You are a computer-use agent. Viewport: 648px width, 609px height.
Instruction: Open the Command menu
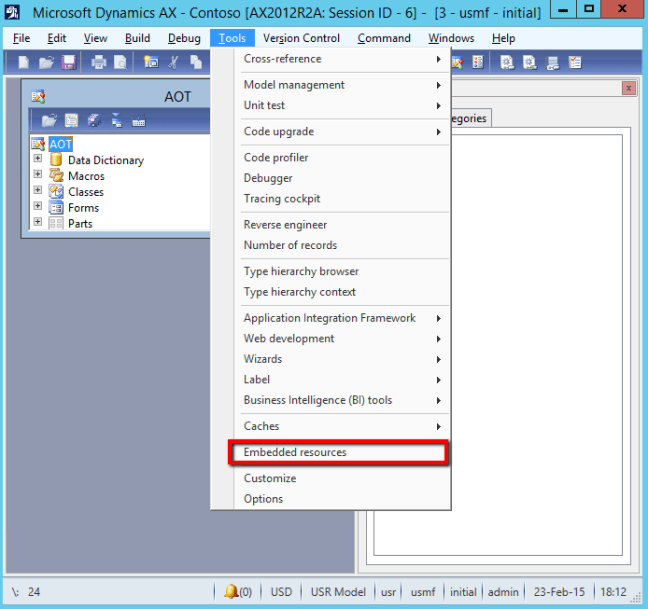pyautogui.click(x=384, y=38)
